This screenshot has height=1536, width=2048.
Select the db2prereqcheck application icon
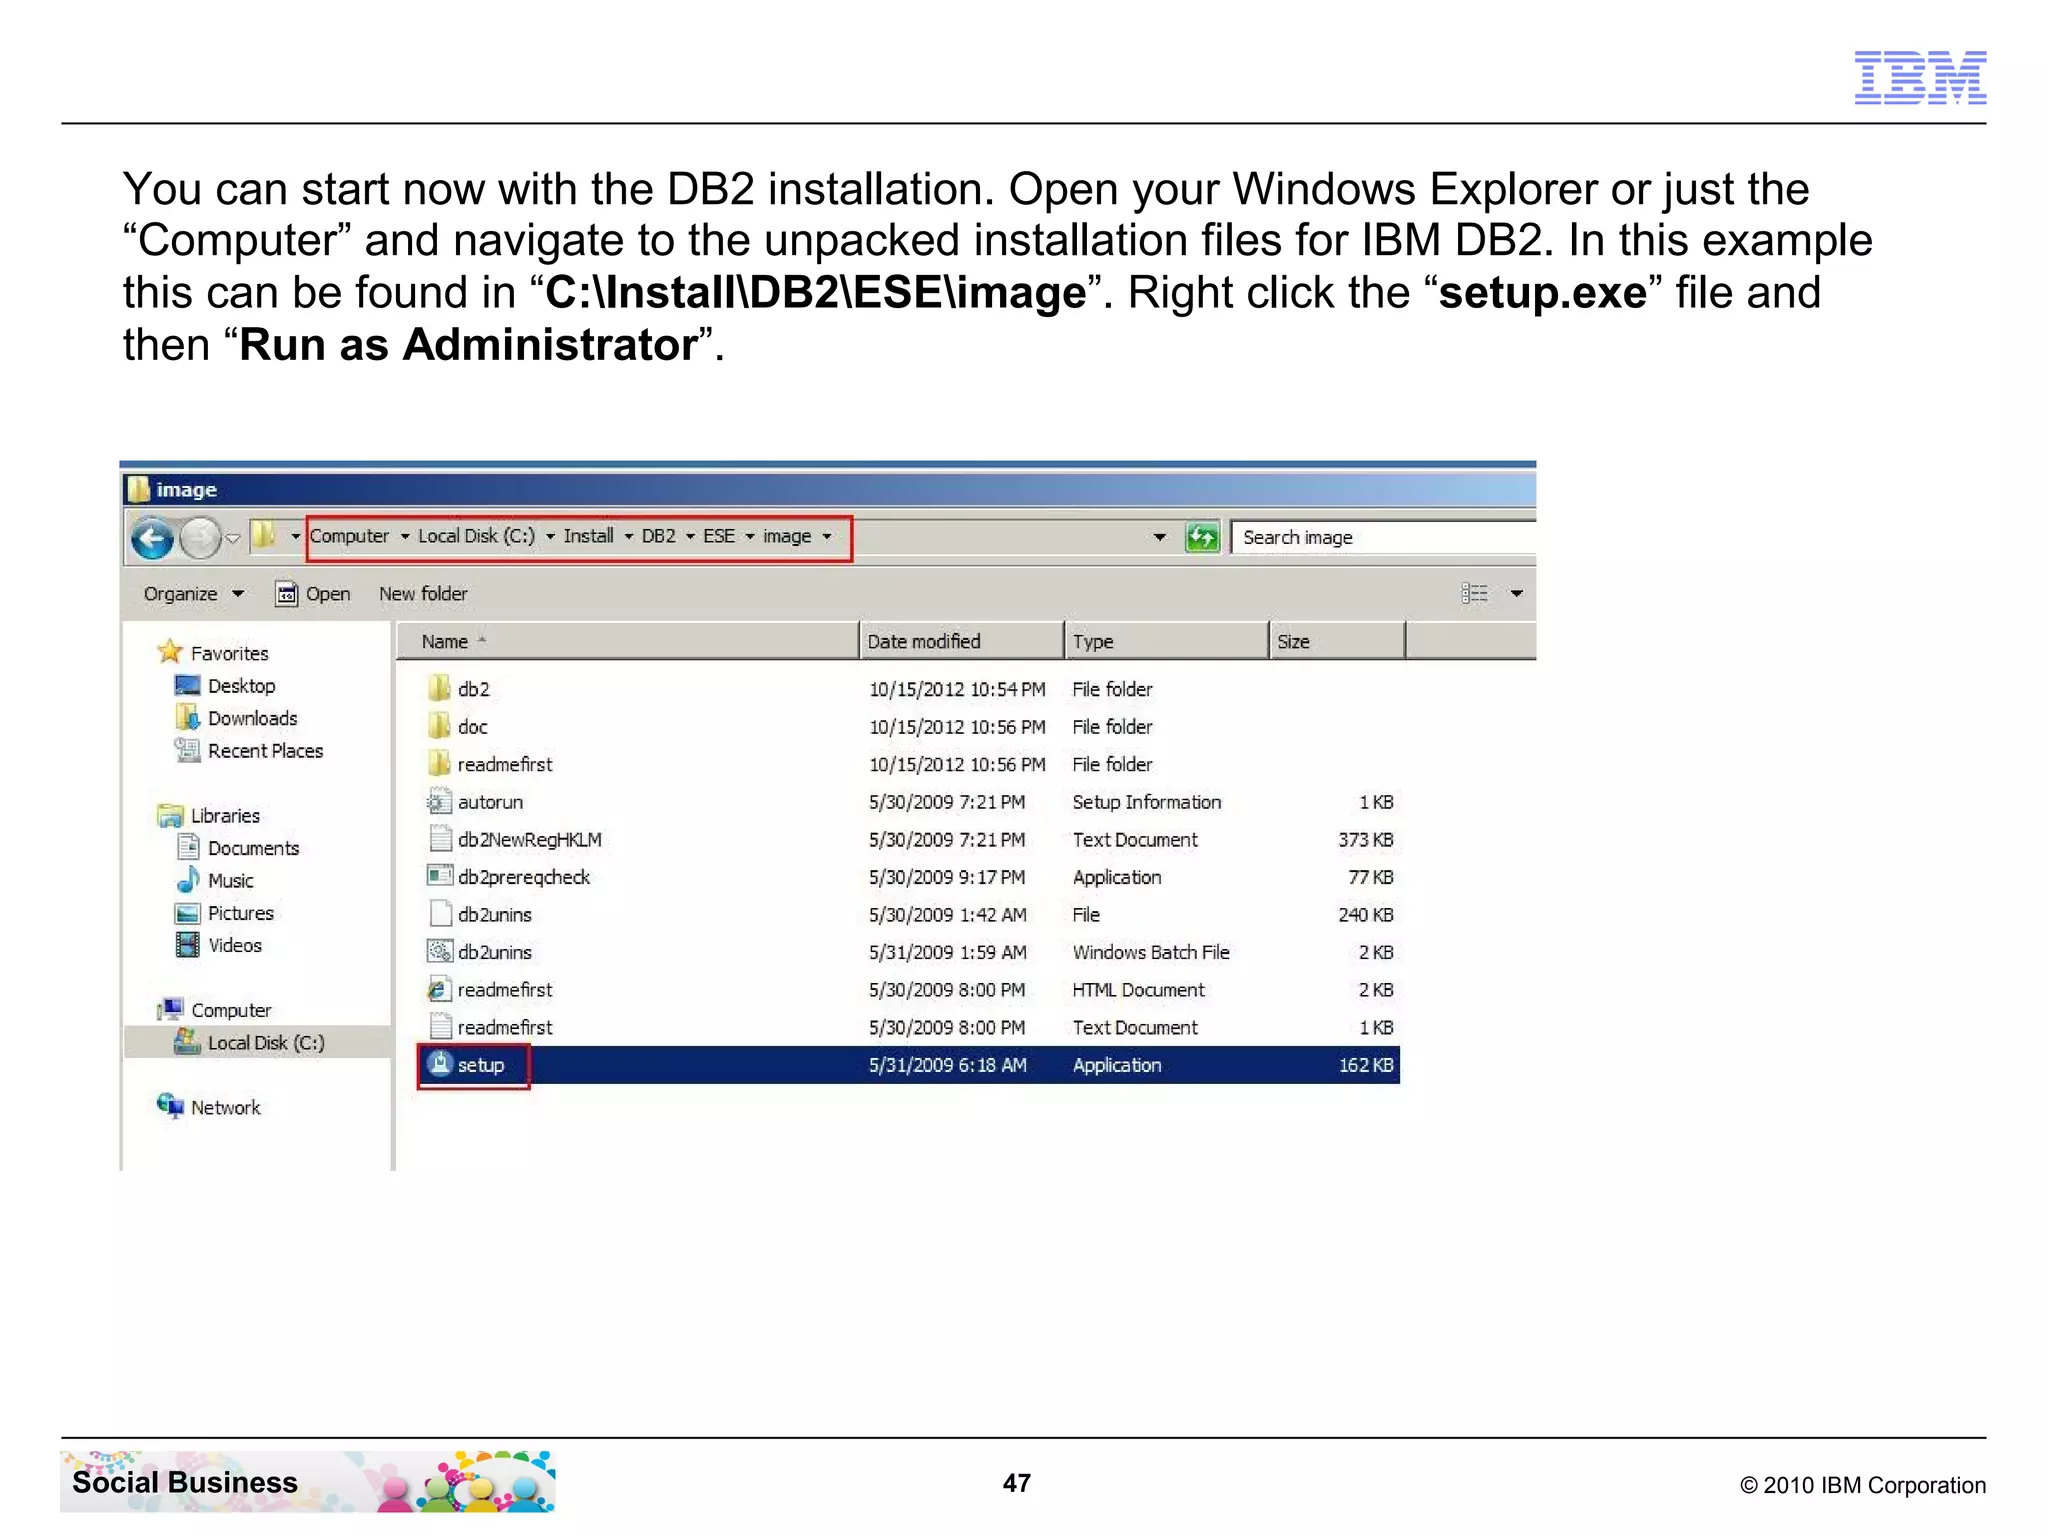point(439,876)
